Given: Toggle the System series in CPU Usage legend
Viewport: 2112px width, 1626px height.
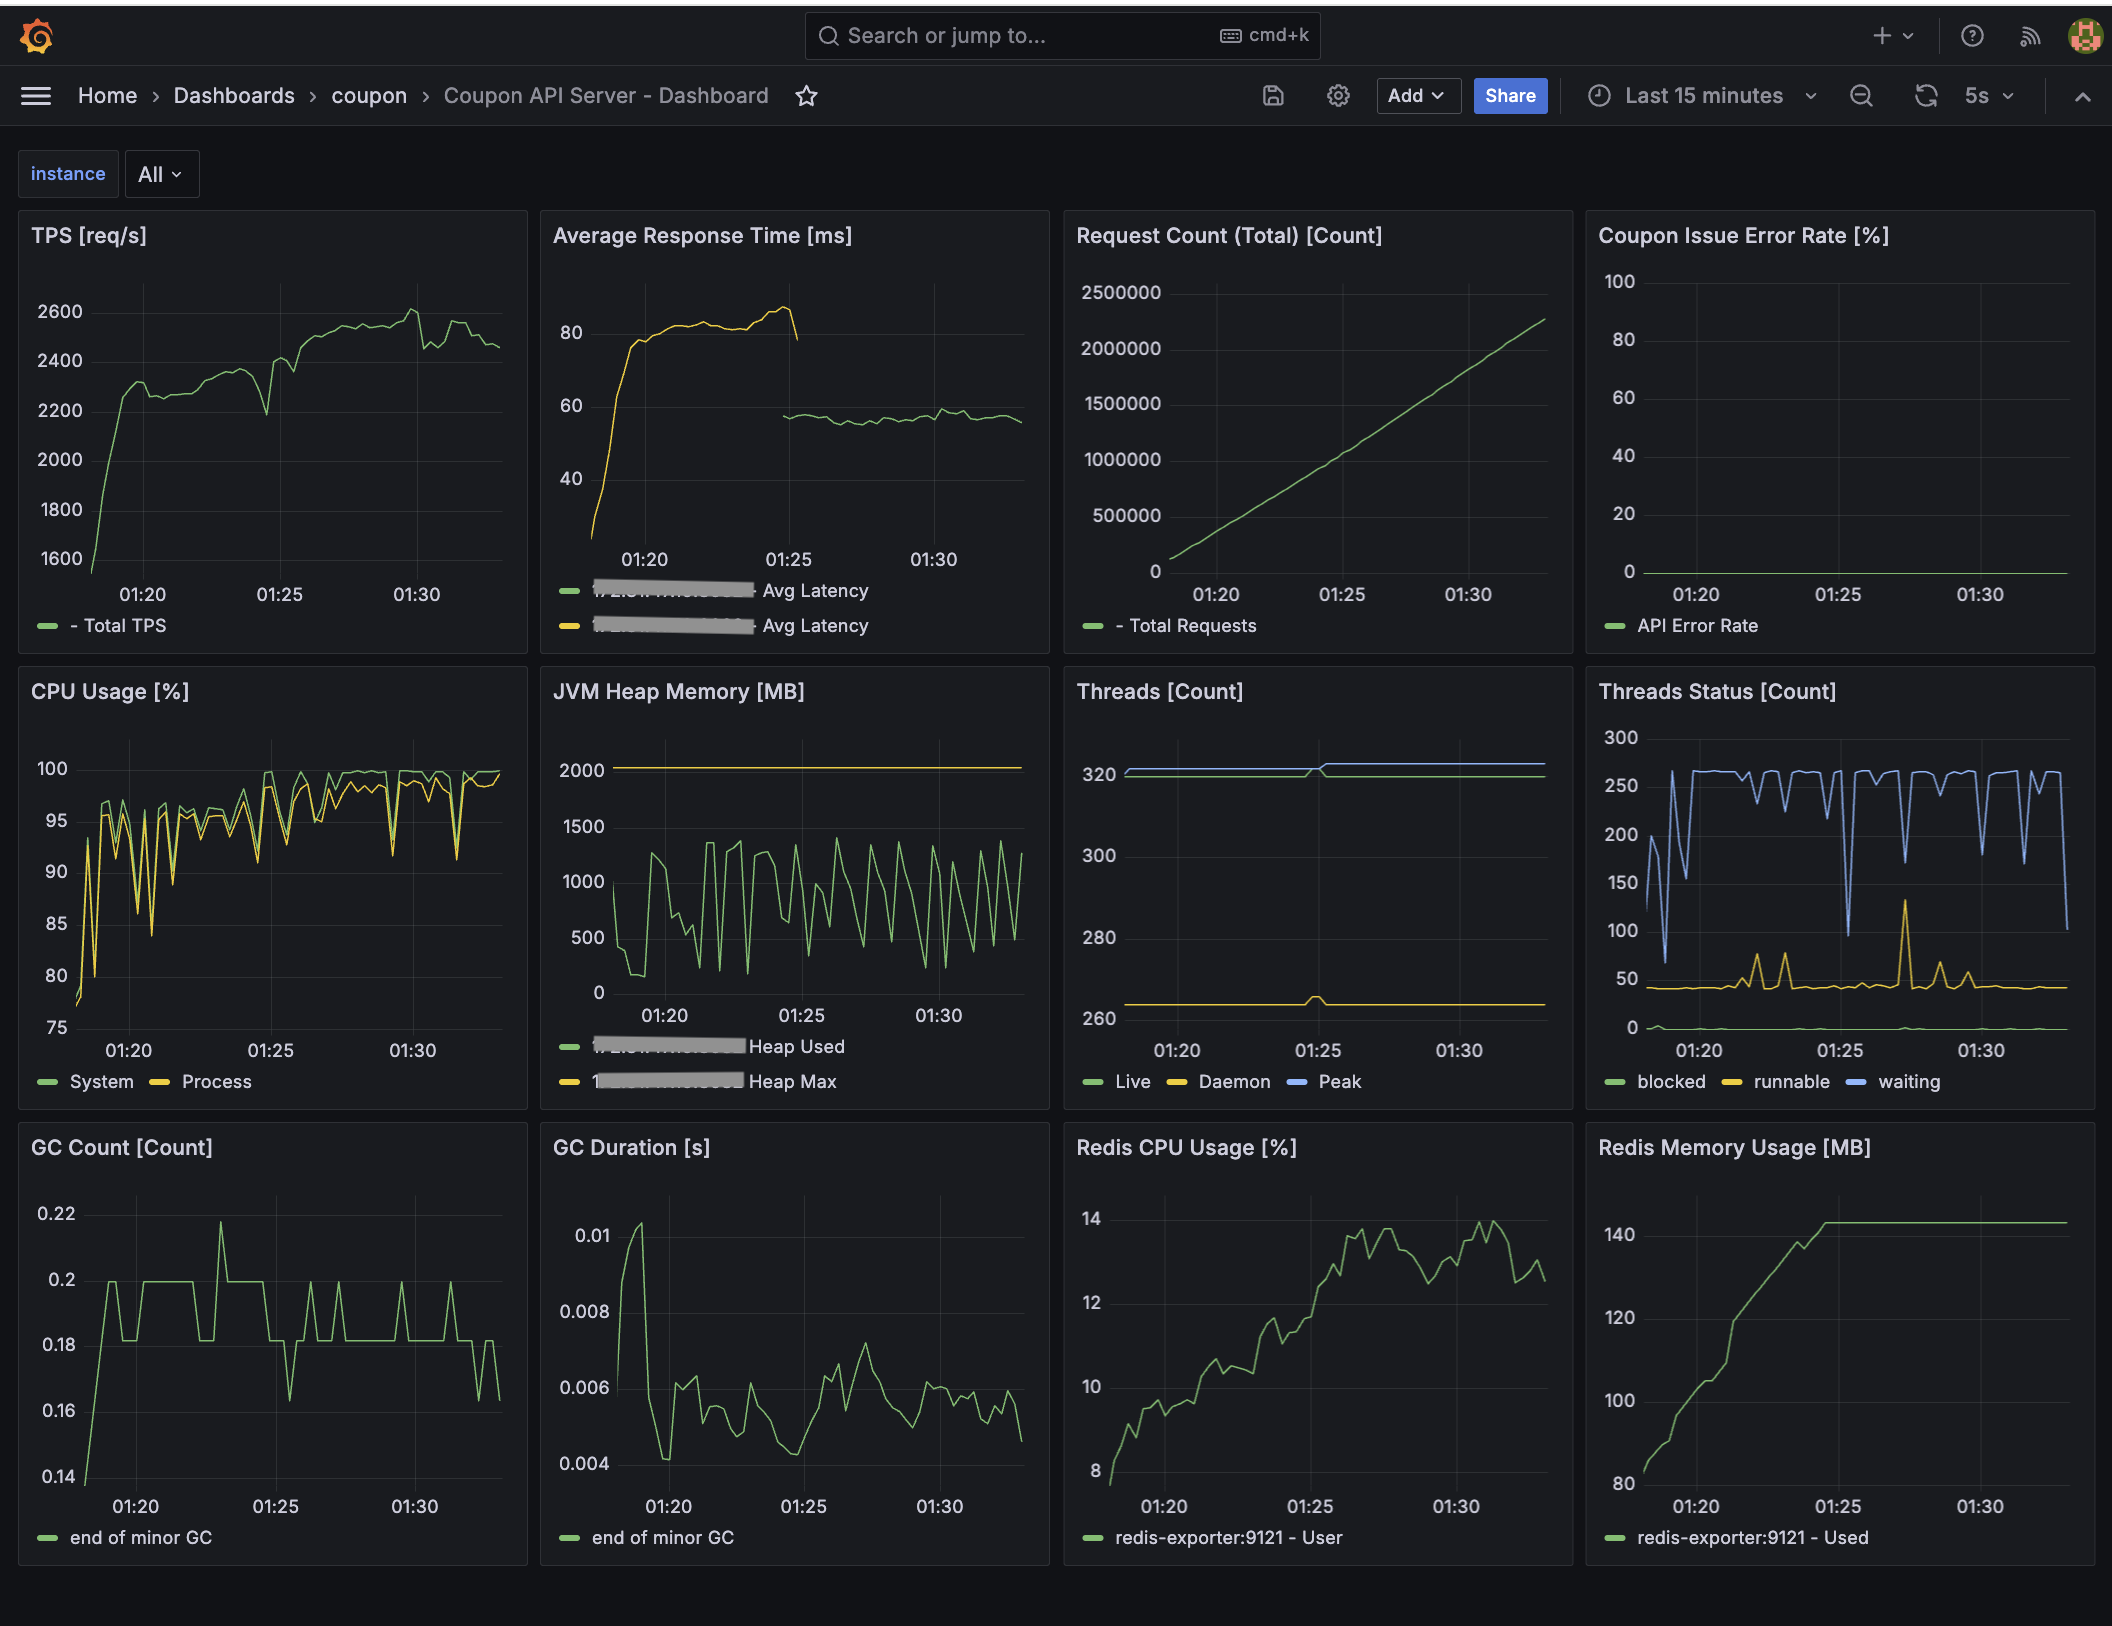Looking at the screenshot, I should (x=101, y=1082).
